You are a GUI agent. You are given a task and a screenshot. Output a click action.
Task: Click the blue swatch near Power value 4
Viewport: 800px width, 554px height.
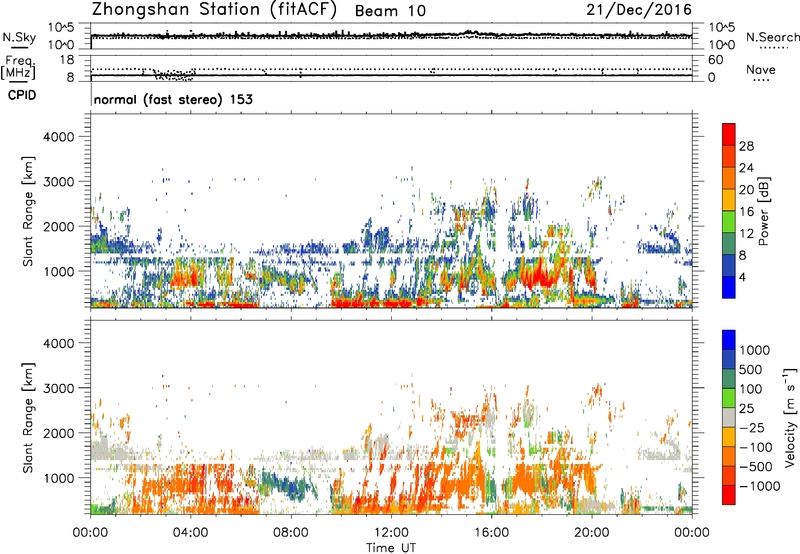pos(729,288)
